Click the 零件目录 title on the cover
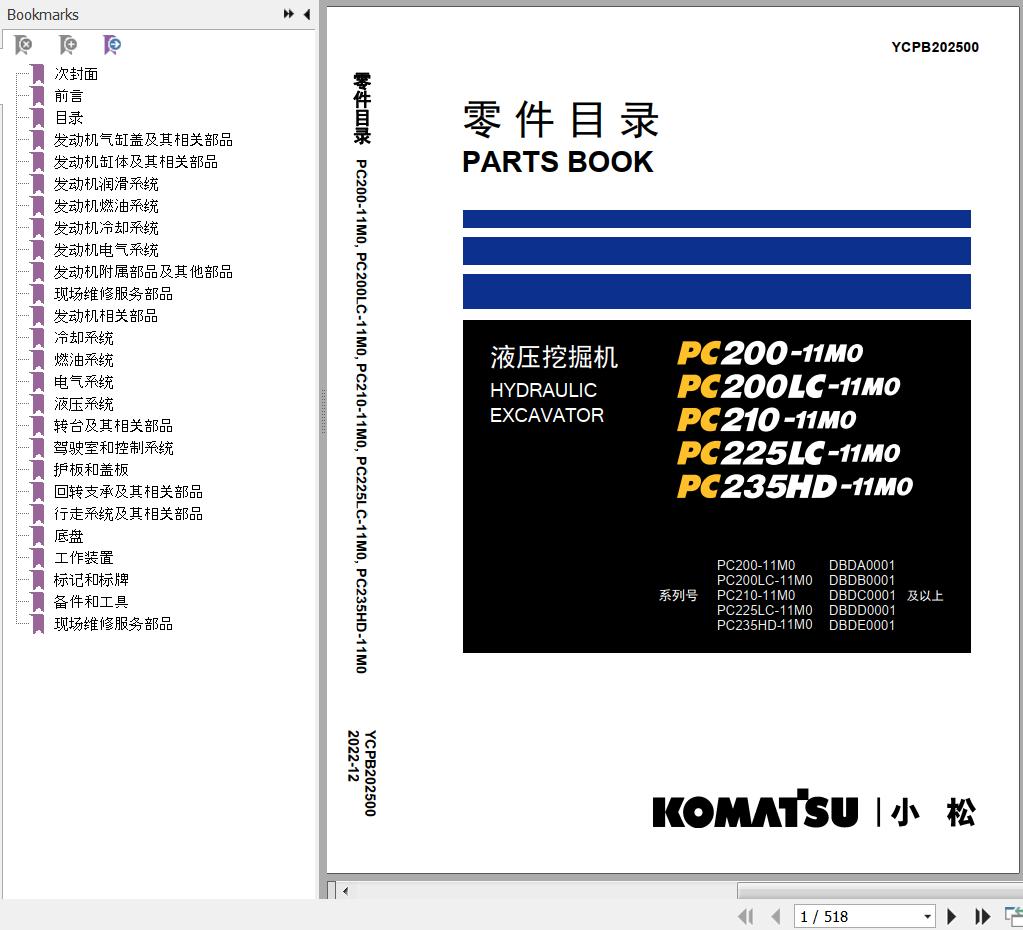 (561, 120)
